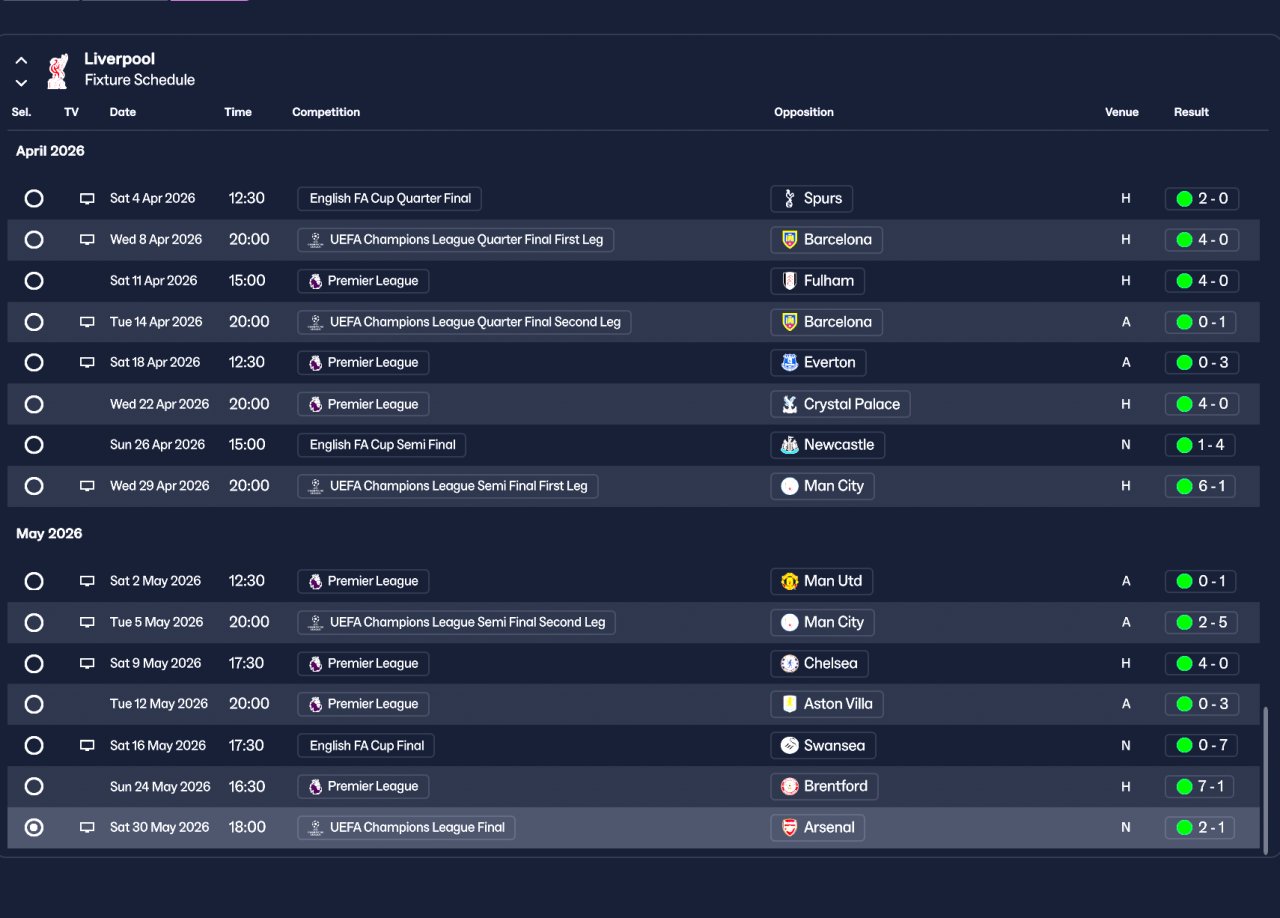Click the up chevron beside Liverpool

click(x=21, y=61)
